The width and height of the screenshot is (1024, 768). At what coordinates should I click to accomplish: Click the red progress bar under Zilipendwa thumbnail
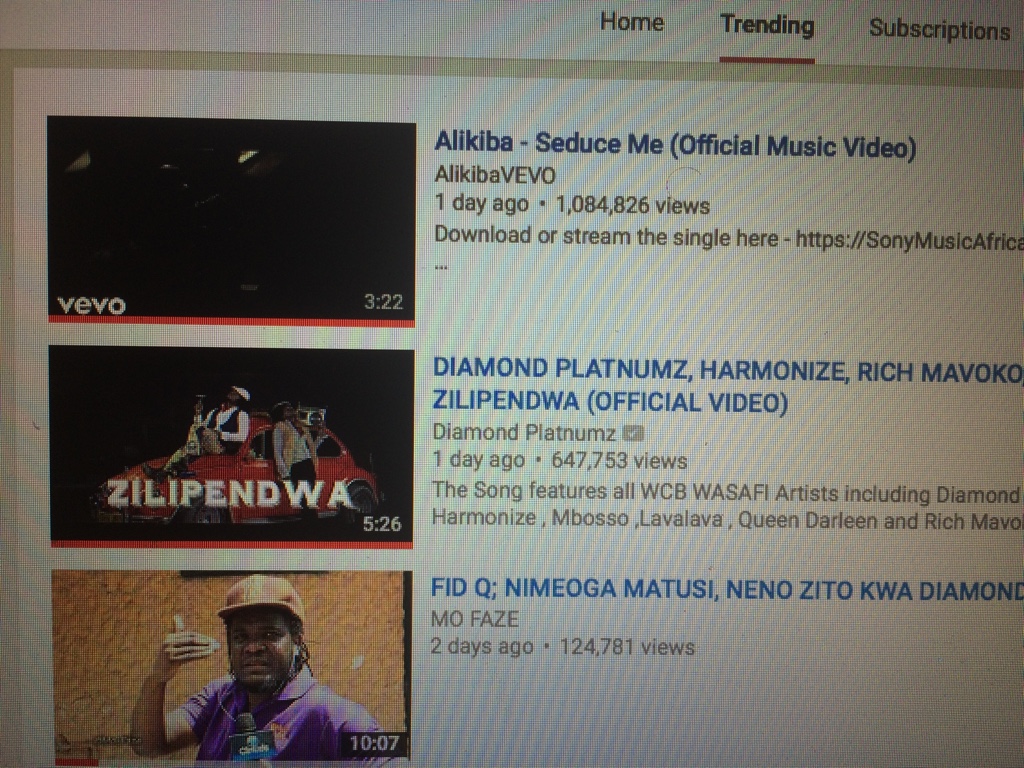pyautogui.click(x=232, y=544)
